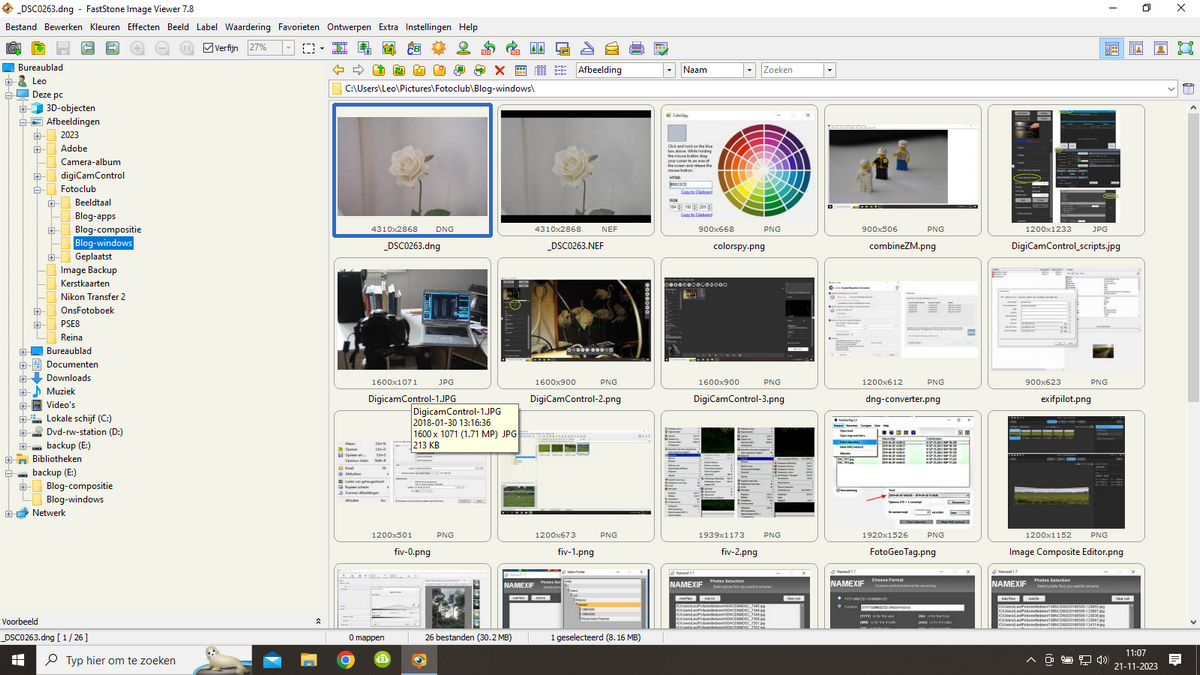1200x675 pixels.
Task: Open the Waardering menu
Action: pos(247,27)
